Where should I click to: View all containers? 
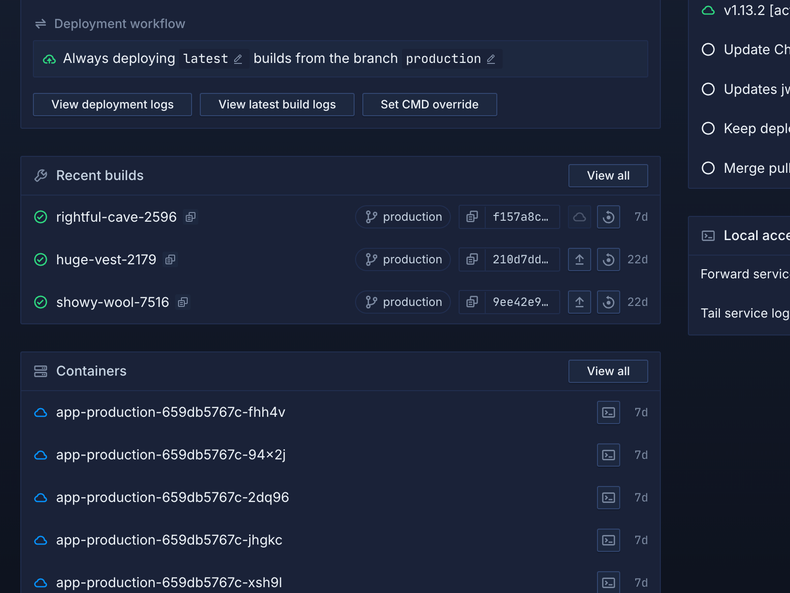pyautogui.click(x=608, y=371)
